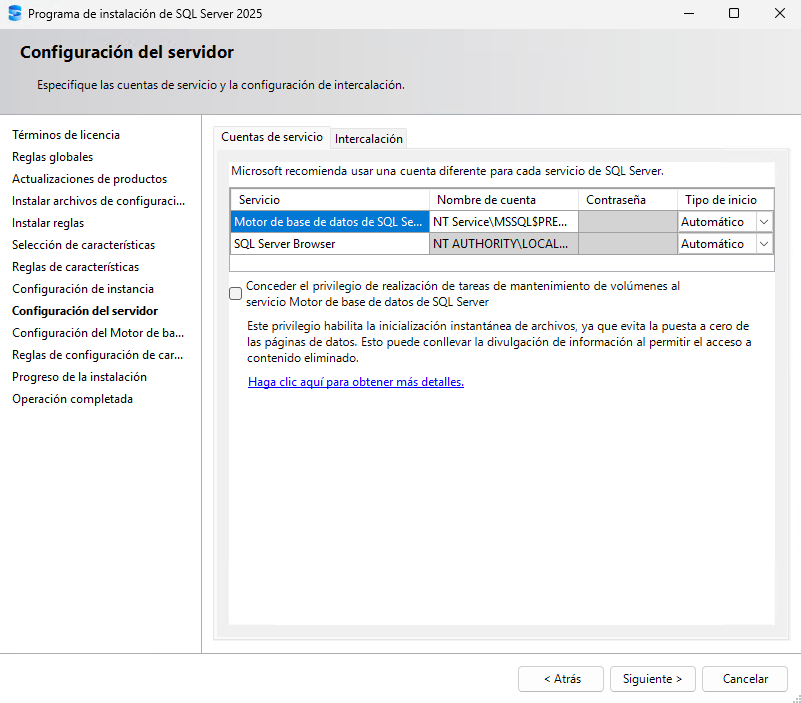Image resolution: width=801 pixels, height=703 pixels.
Task: Open startup type dropdown for database engine service
Action: 764,222
